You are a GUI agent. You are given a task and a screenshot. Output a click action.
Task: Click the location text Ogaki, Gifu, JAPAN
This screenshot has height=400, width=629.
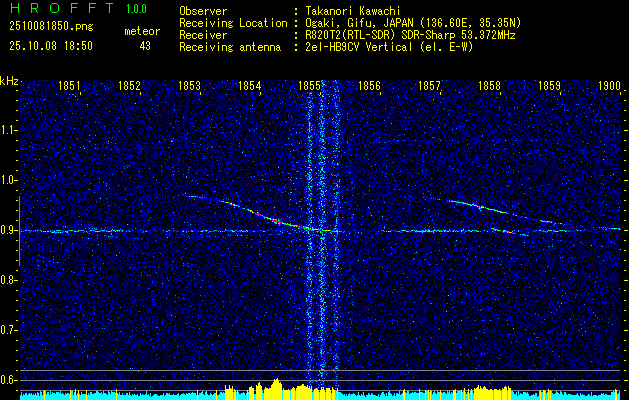coord(357,23)
